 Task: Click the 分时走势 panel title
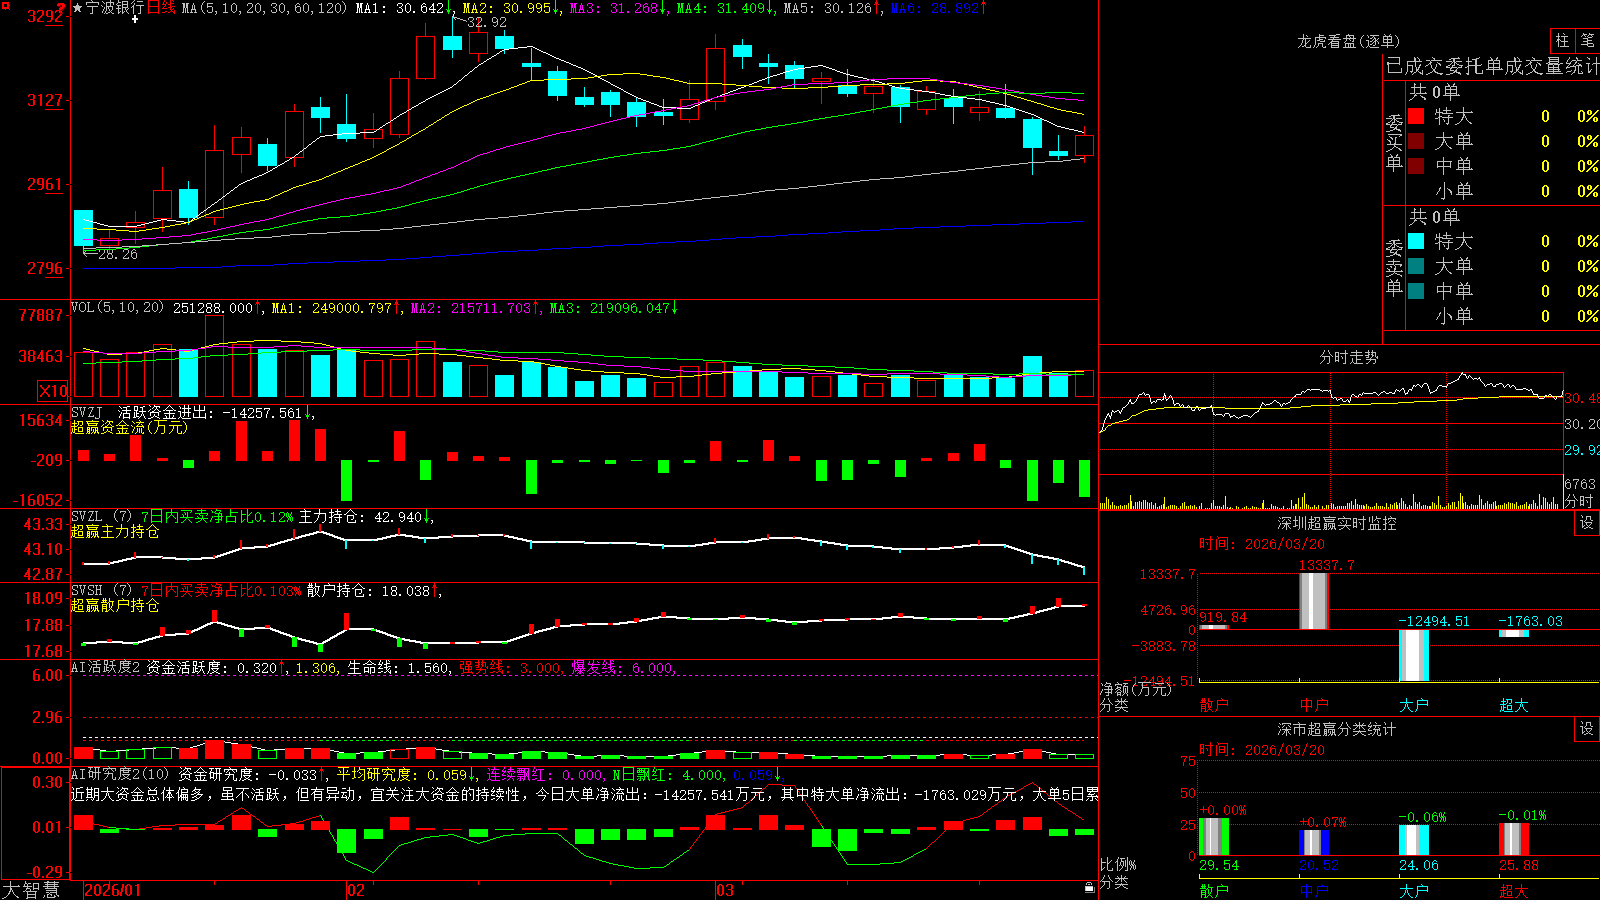pyautogui.click(x=1348, y=357)
